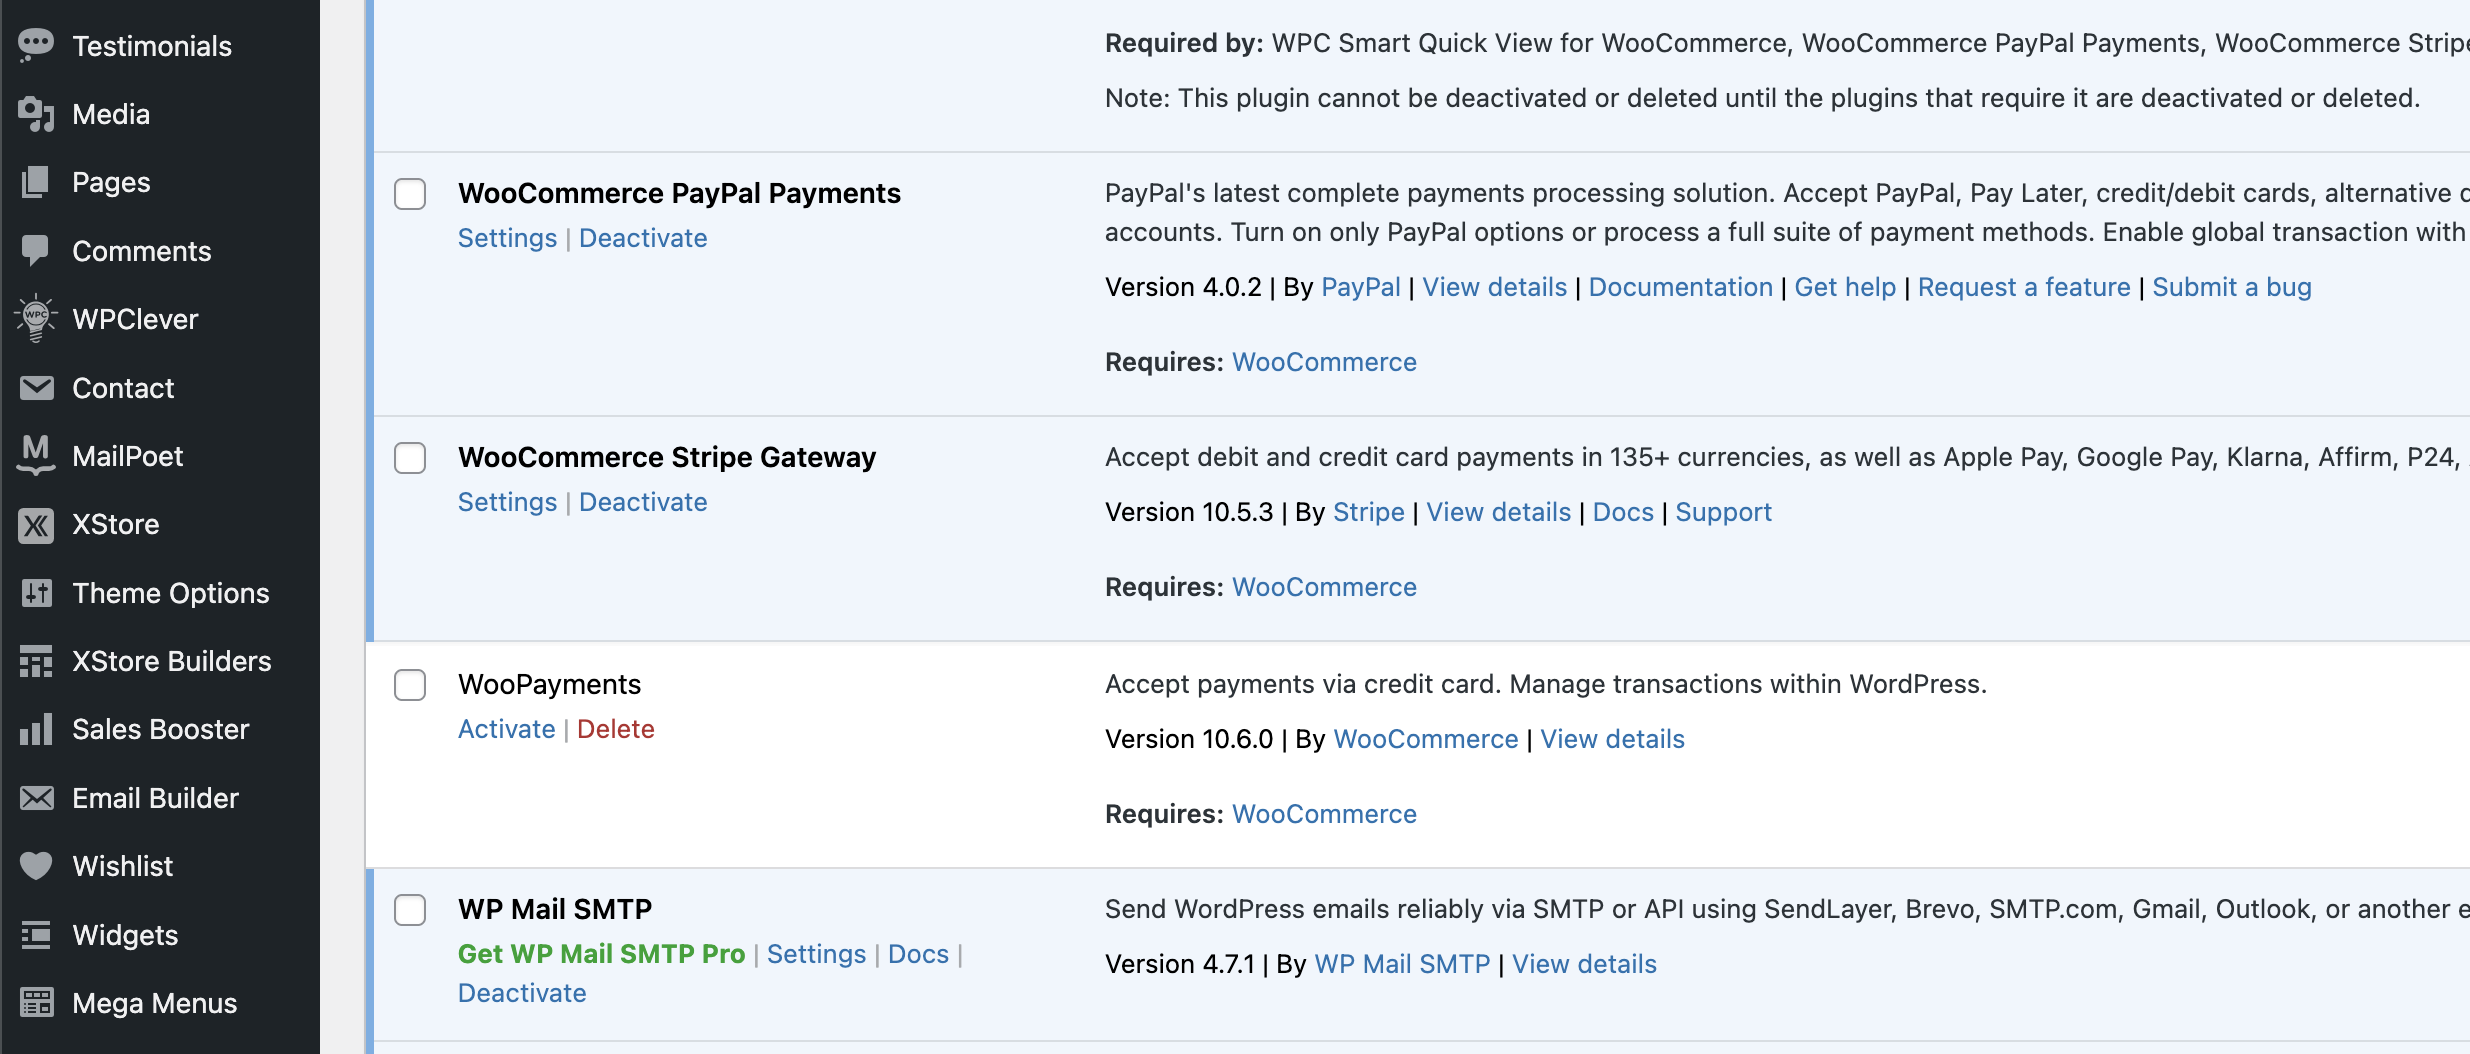Open the Theme Options menu
The width and height of the screenshot is (2470, 1054).
(171, 593)
